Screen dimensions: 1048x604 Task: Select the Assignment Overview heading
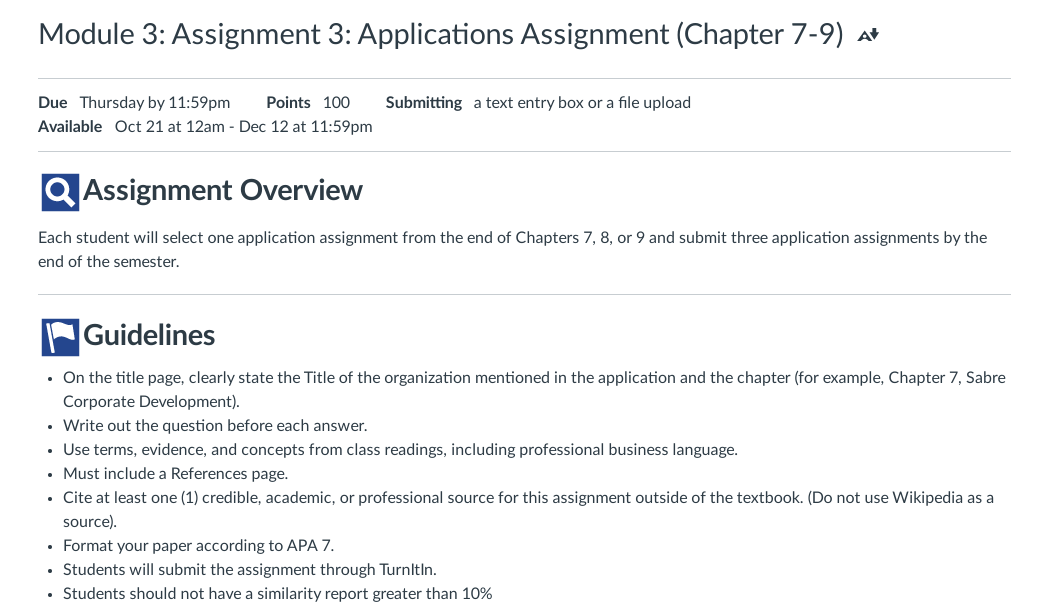click(x=223, y=190)
